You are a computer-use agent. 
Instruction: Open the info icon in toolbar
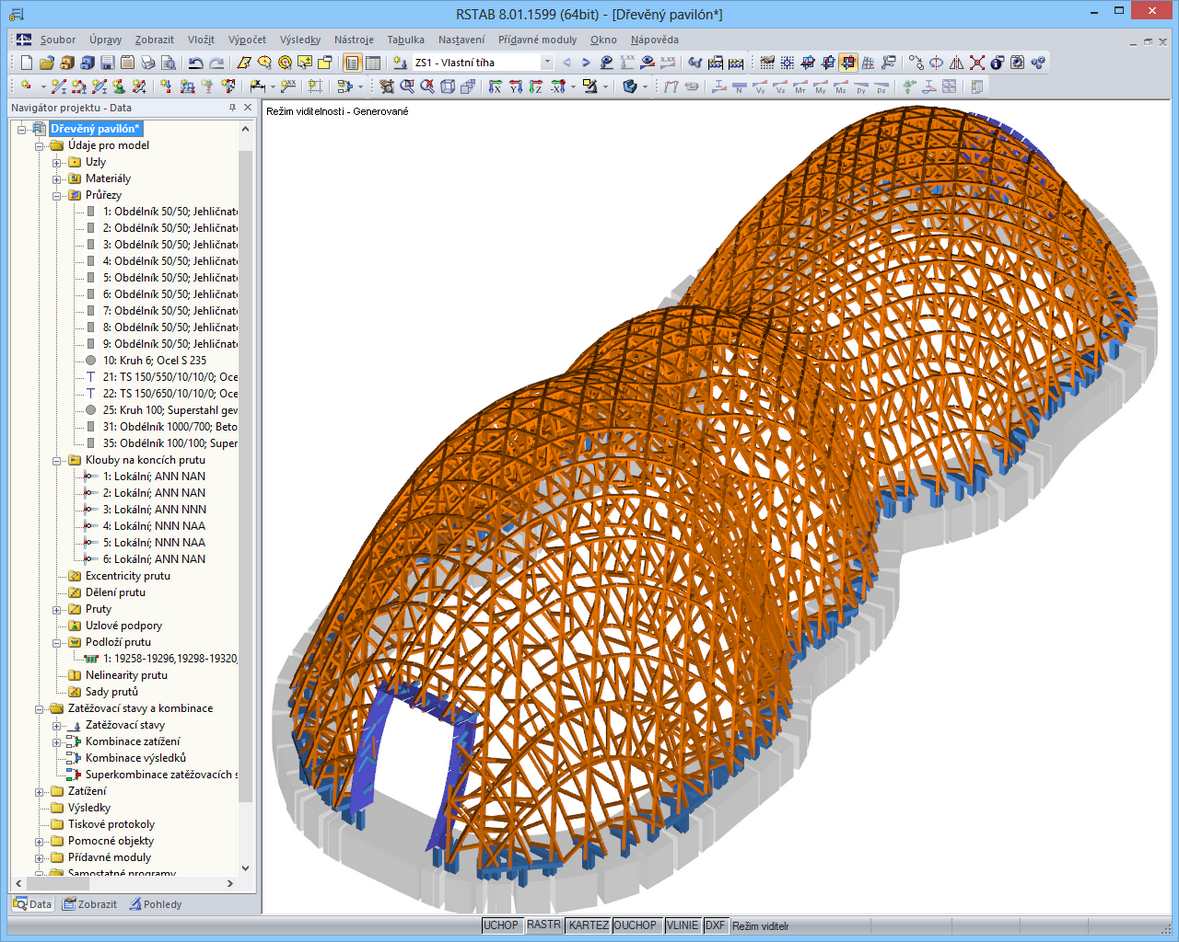click(x=997, y=62)
